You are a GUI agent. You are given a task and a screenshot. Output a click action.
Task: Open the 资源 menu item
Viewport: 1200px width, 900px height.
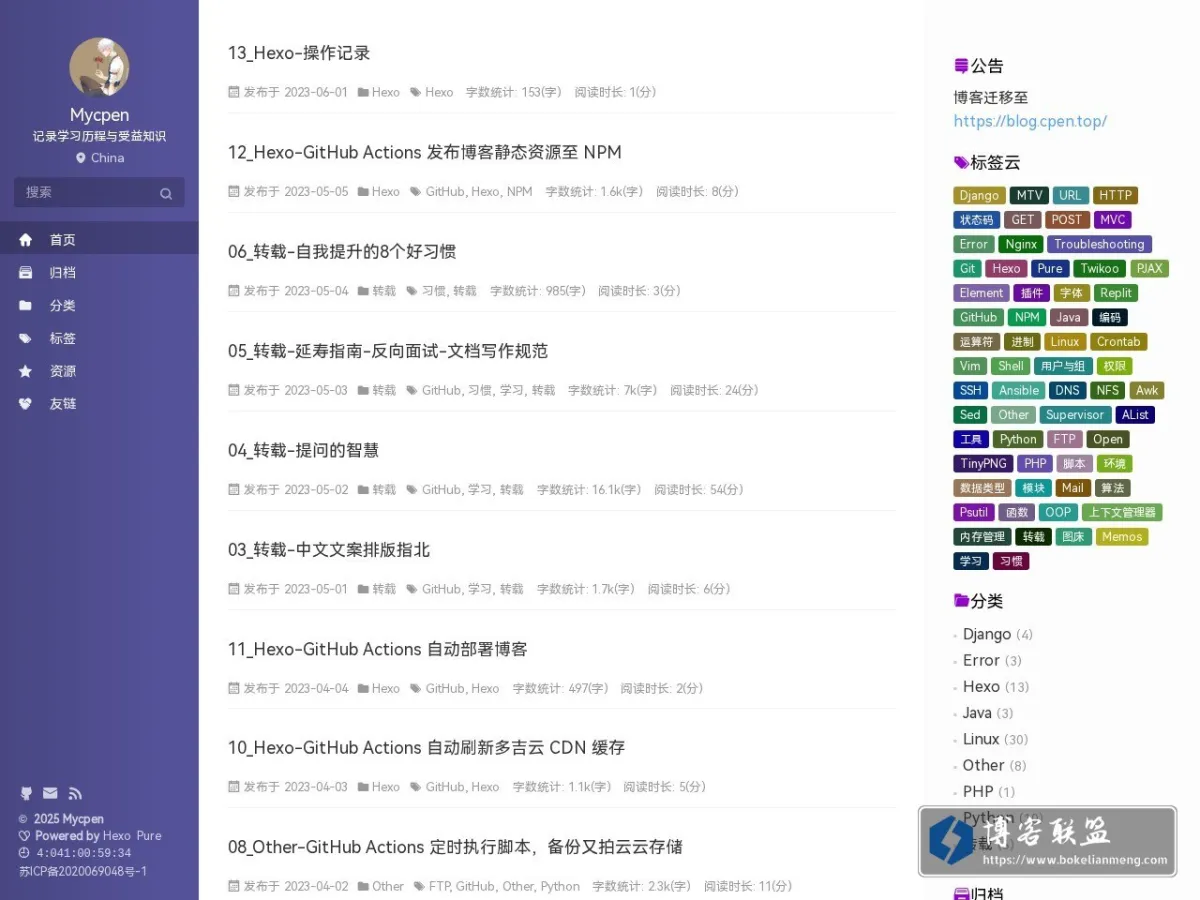pos(99,371)
